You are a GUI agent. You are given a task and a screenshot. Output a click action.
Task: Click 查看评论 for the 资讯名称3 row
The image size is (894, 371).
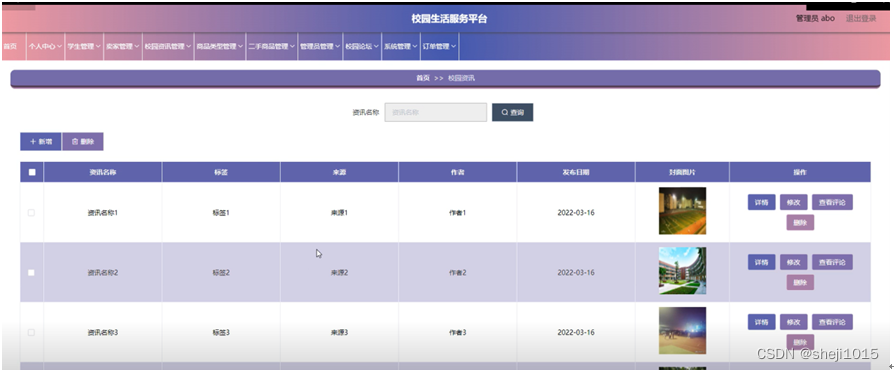[832, 322]
